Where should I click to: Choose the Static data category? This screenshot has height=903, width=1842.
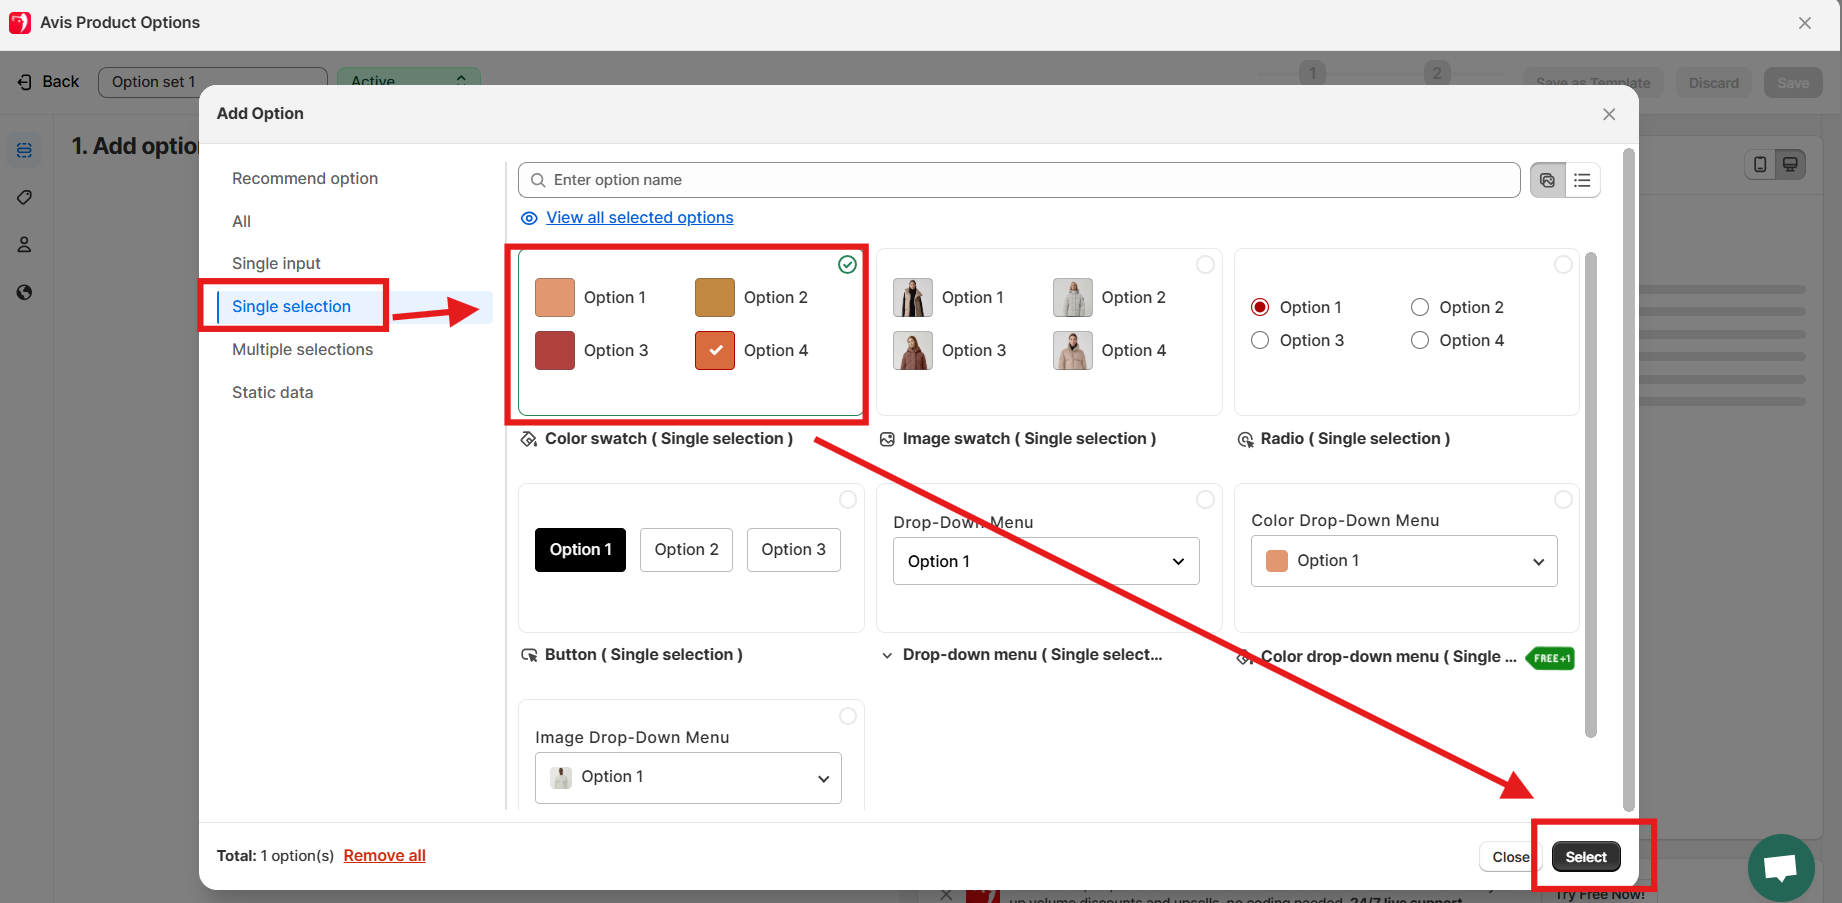[x=272, y=392]
